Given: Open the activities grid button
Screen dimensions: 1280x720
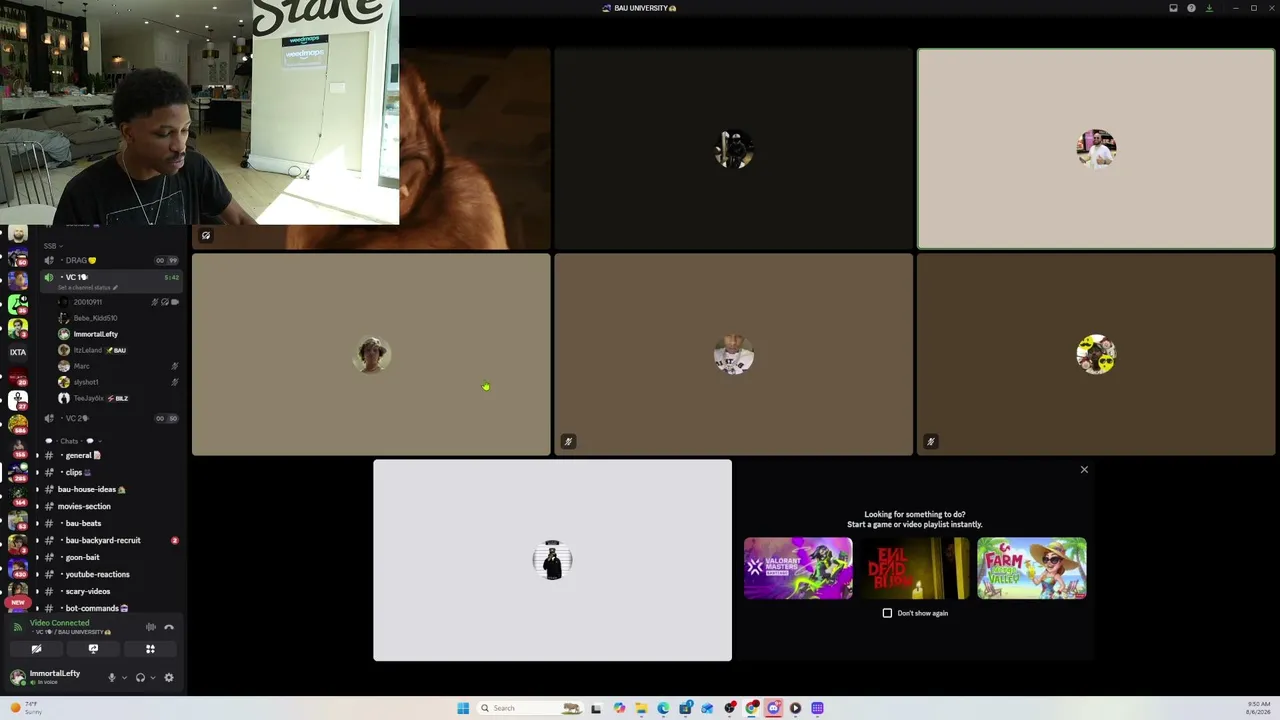Looking at the screenshot, I should coord(150,649).
